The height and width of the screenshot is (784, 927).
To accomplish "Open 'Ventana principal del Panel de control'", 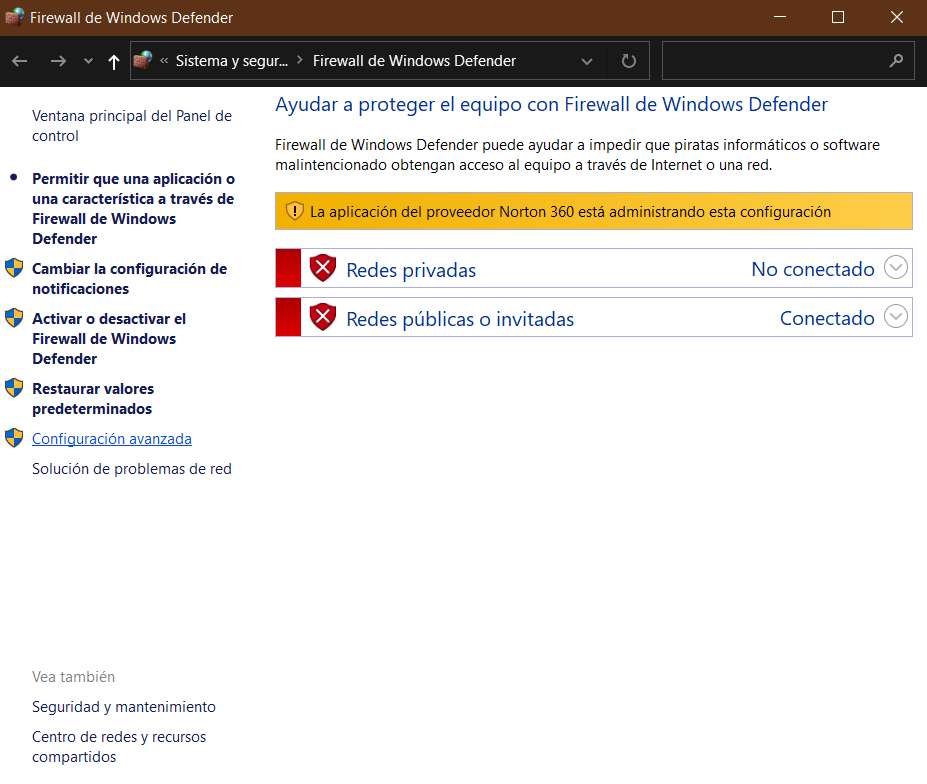I will coord(132,125).
